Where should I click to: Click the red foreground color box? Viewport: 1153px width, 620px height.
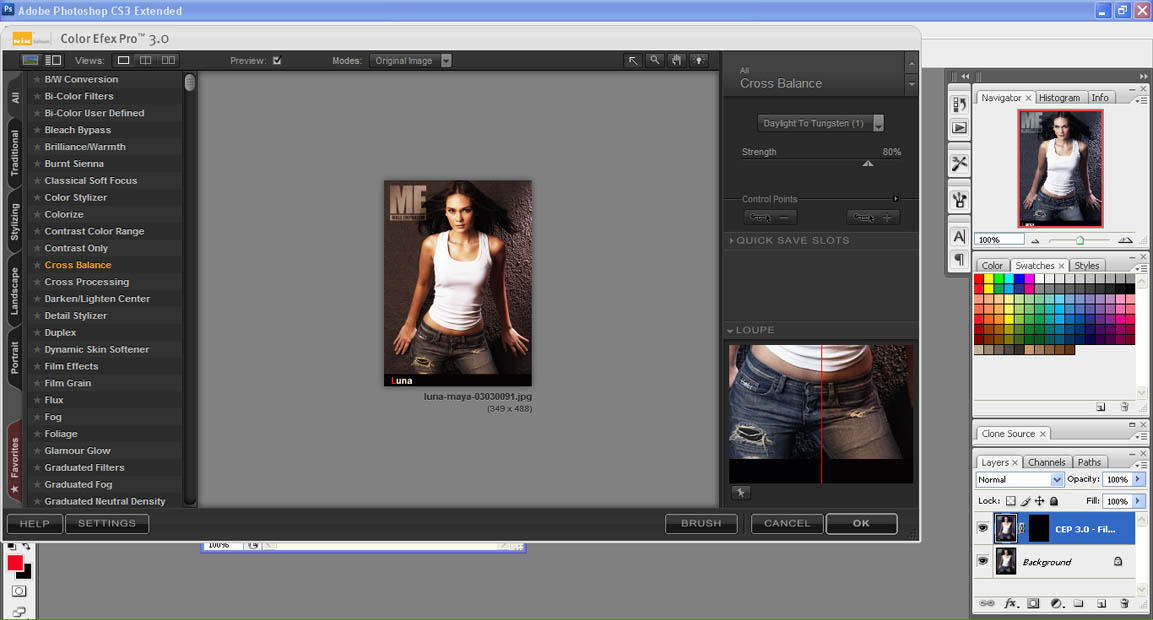15,563
